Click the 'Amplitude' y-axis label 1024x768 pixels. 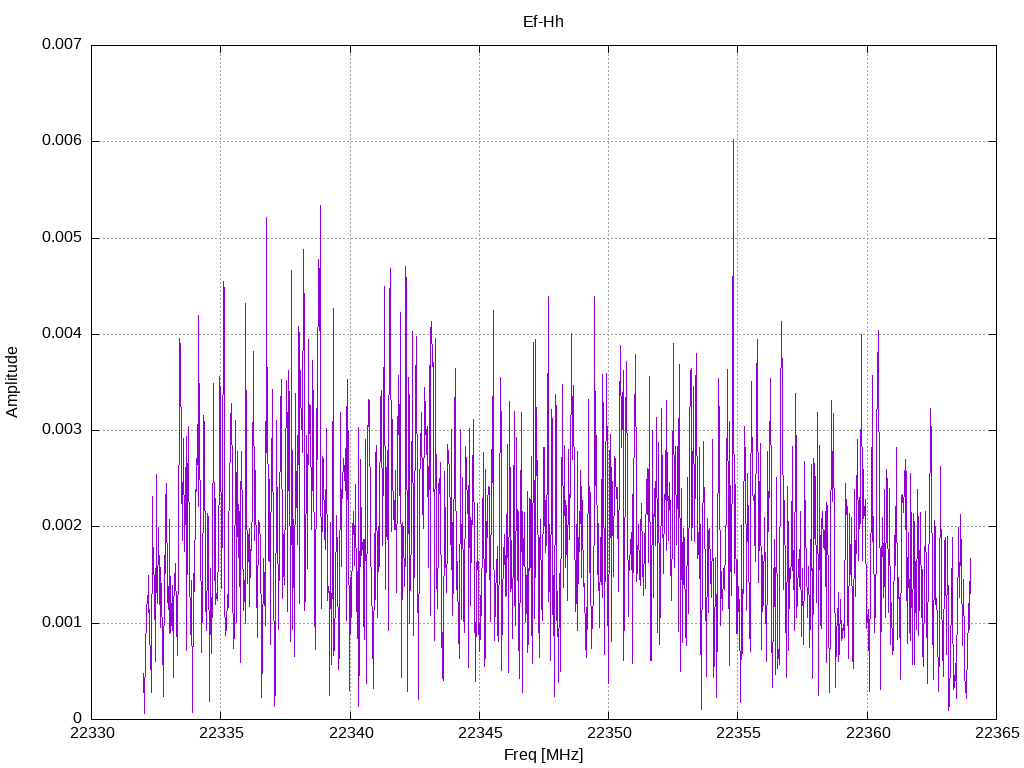tap(12, 382)
